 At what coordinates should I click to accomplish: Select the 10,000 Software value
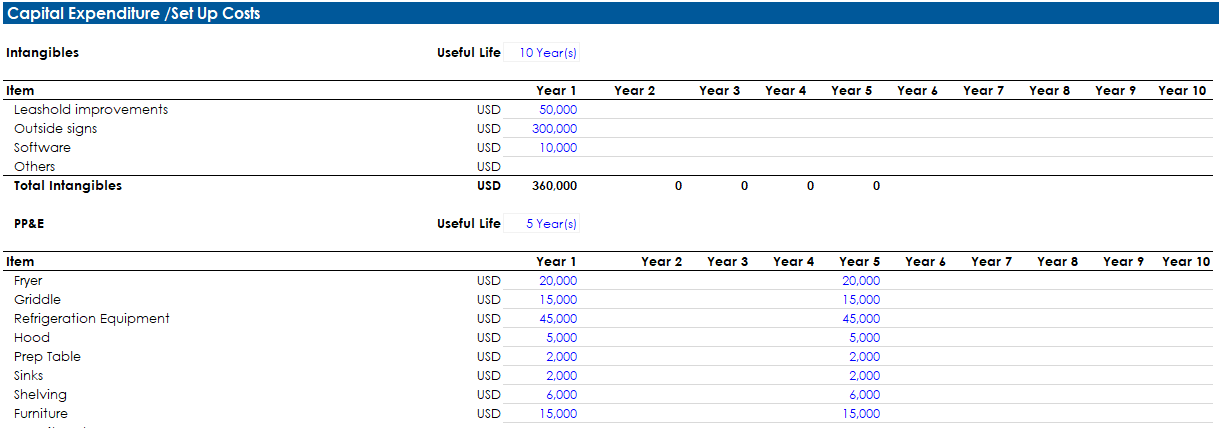[558, 148]
